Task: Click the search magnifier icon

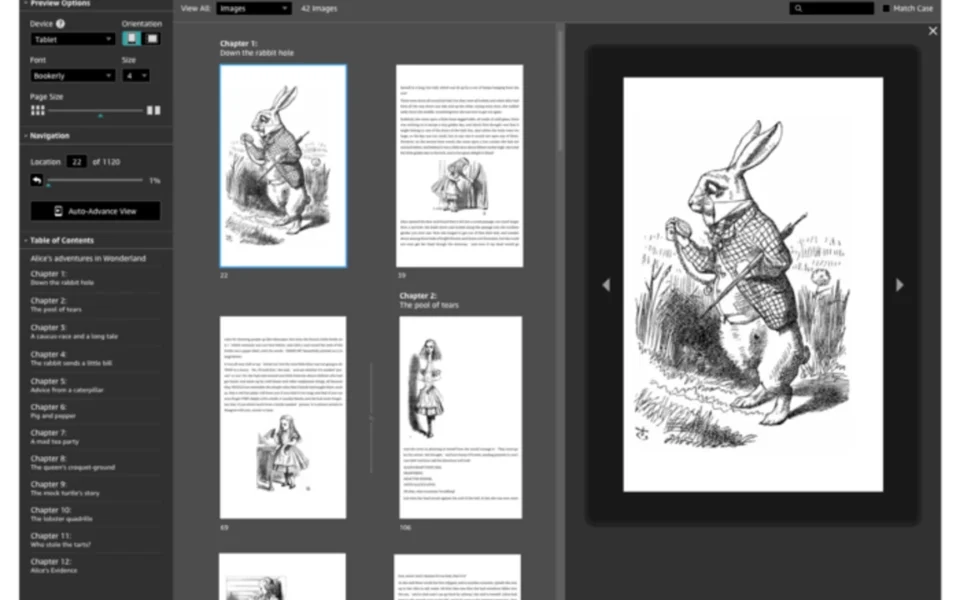Action: pyautogui.click(x=798, y=9)
